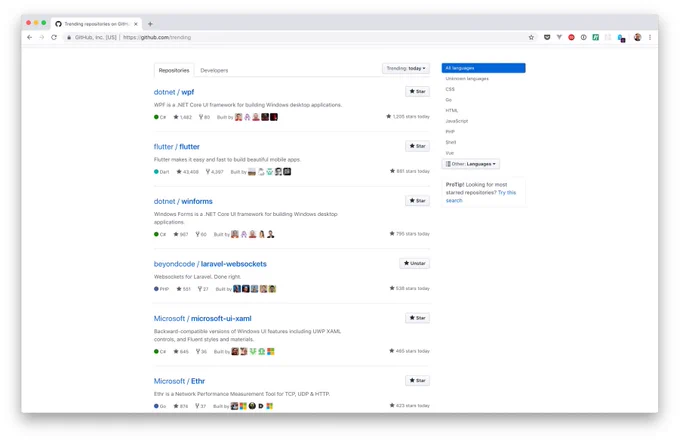Open the Trending: today dropdown
Screen dimensions: 680x441
click(405, 69)
